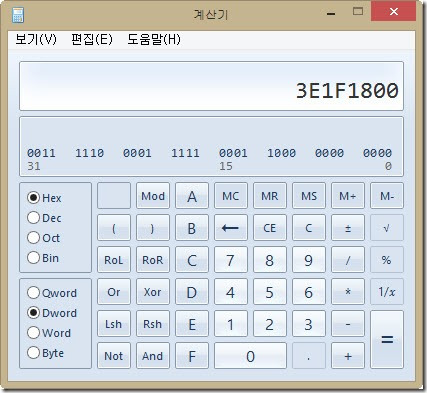
Task: Toggle the leftmost bit group 0011
Action: pyautogui.click(x=41, y=153)
